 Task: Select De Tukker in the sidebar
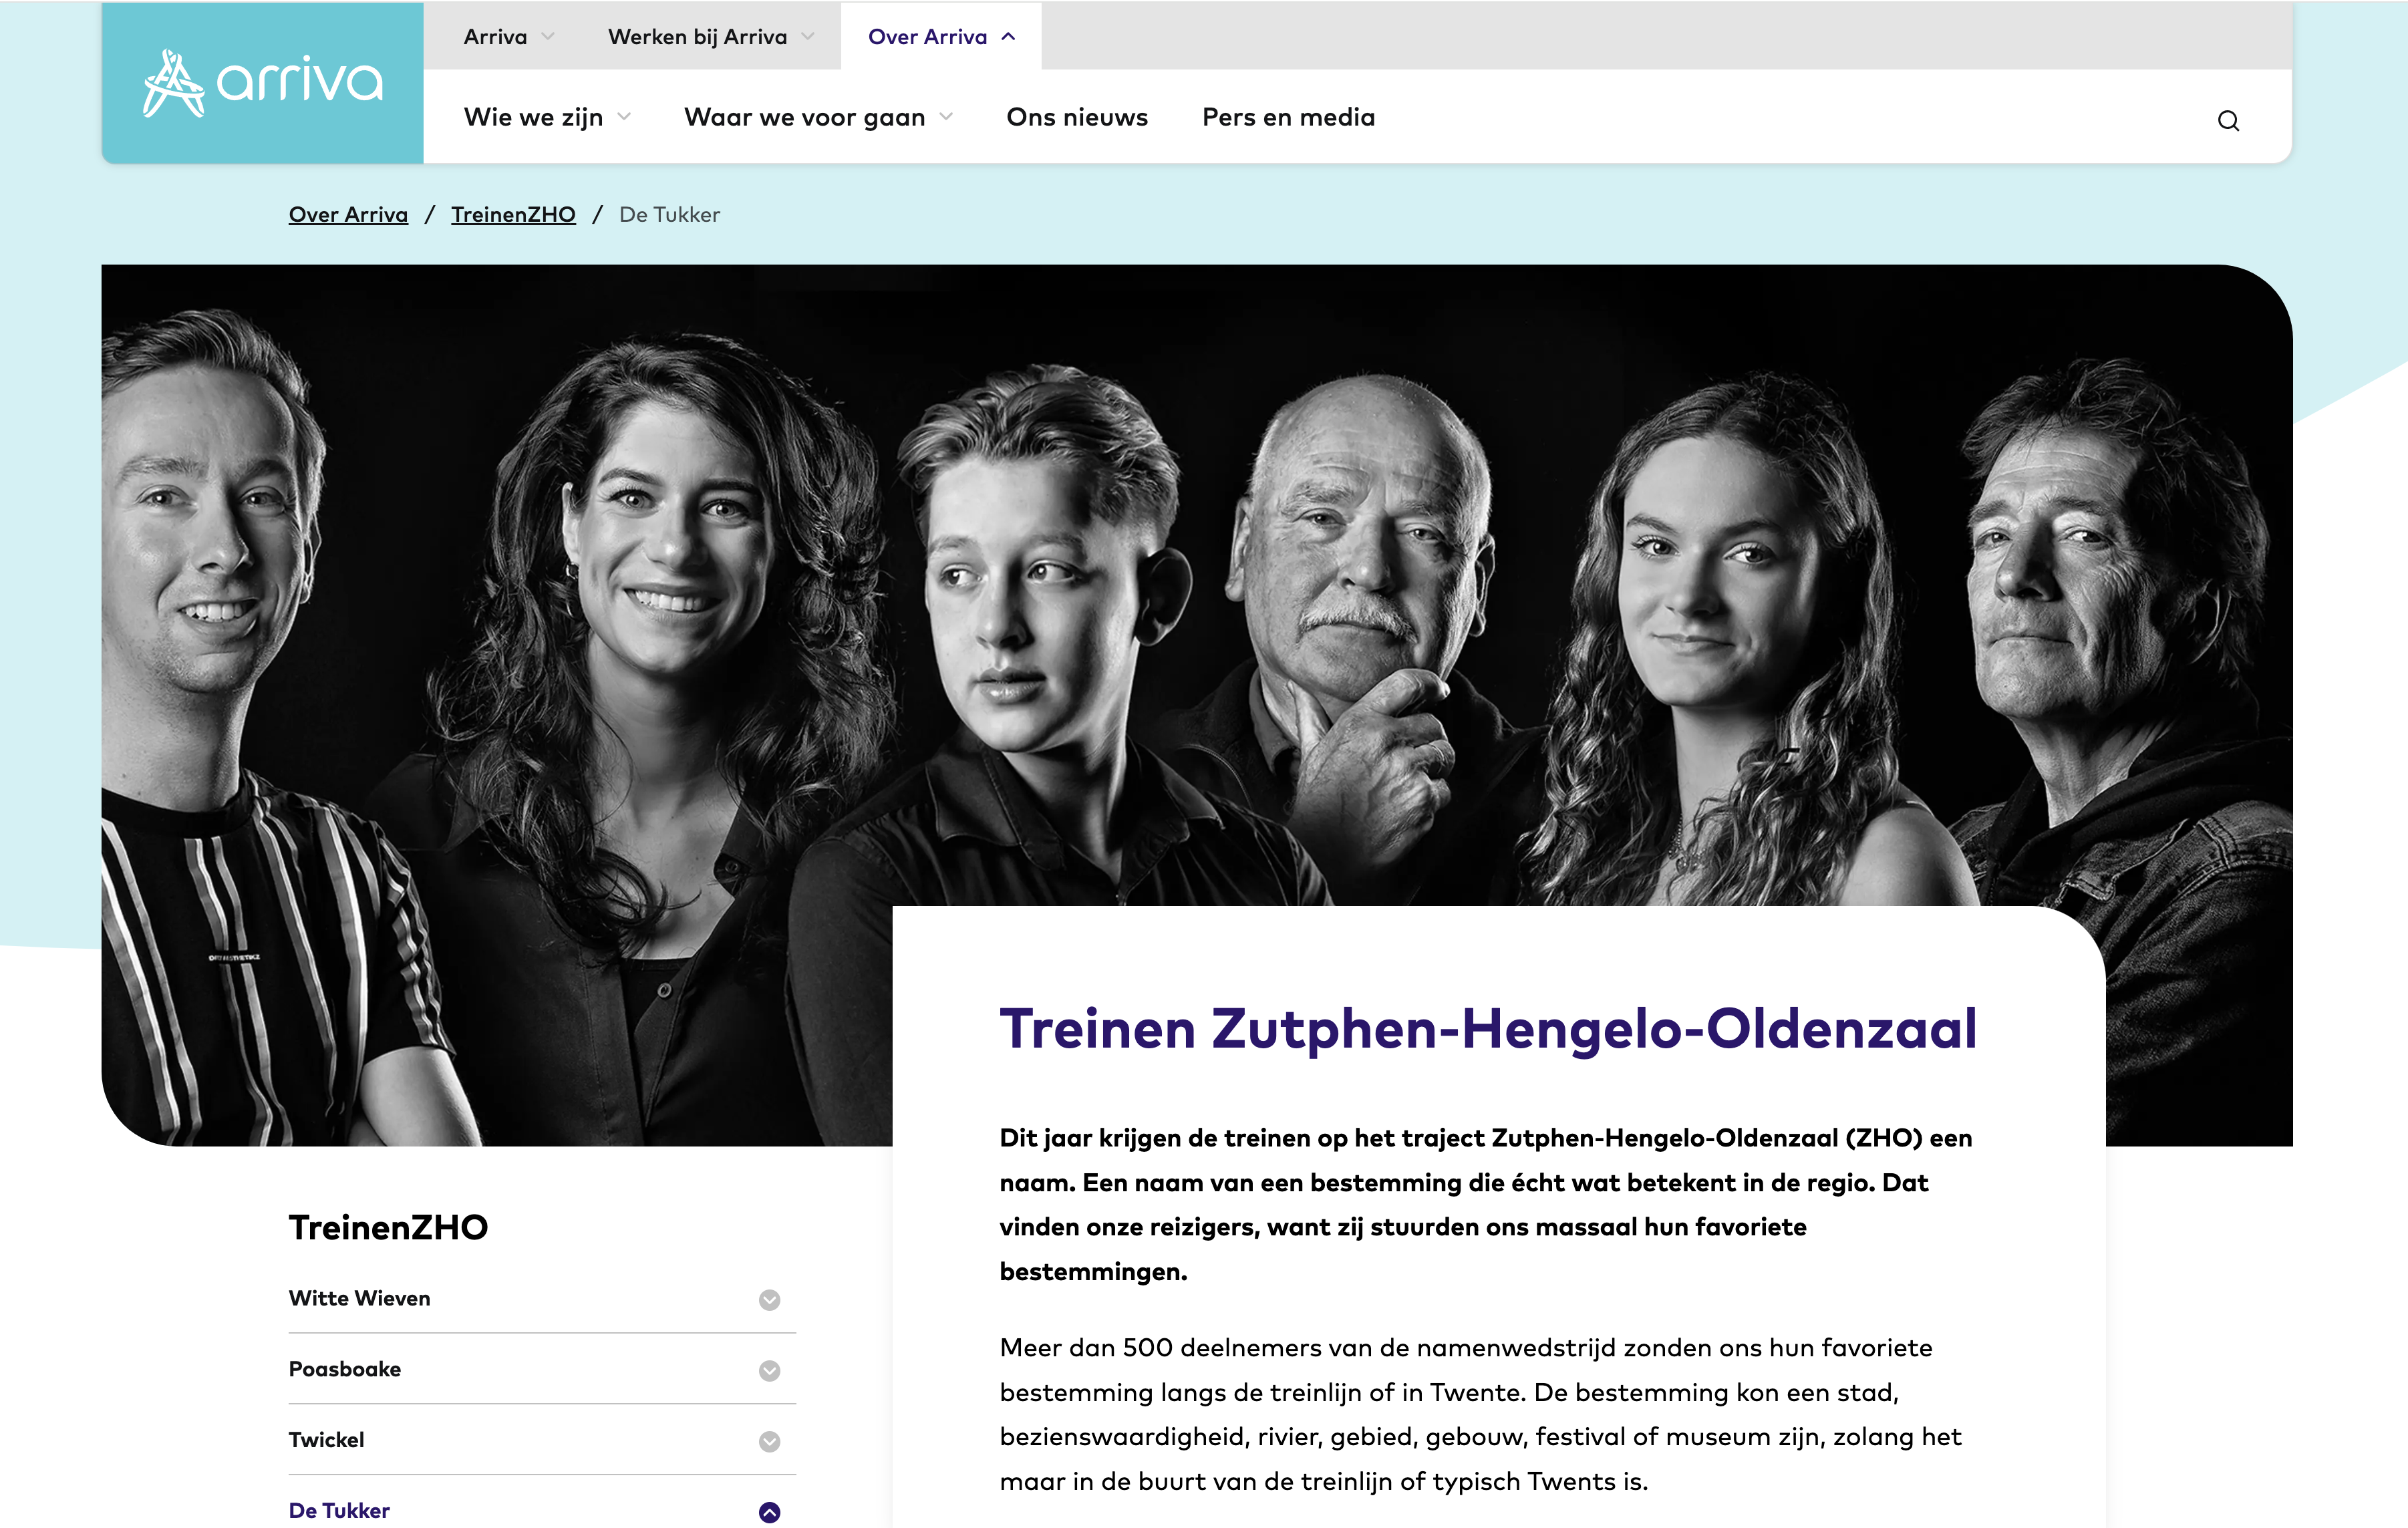pyautogui.click(x=339, y=1511)
